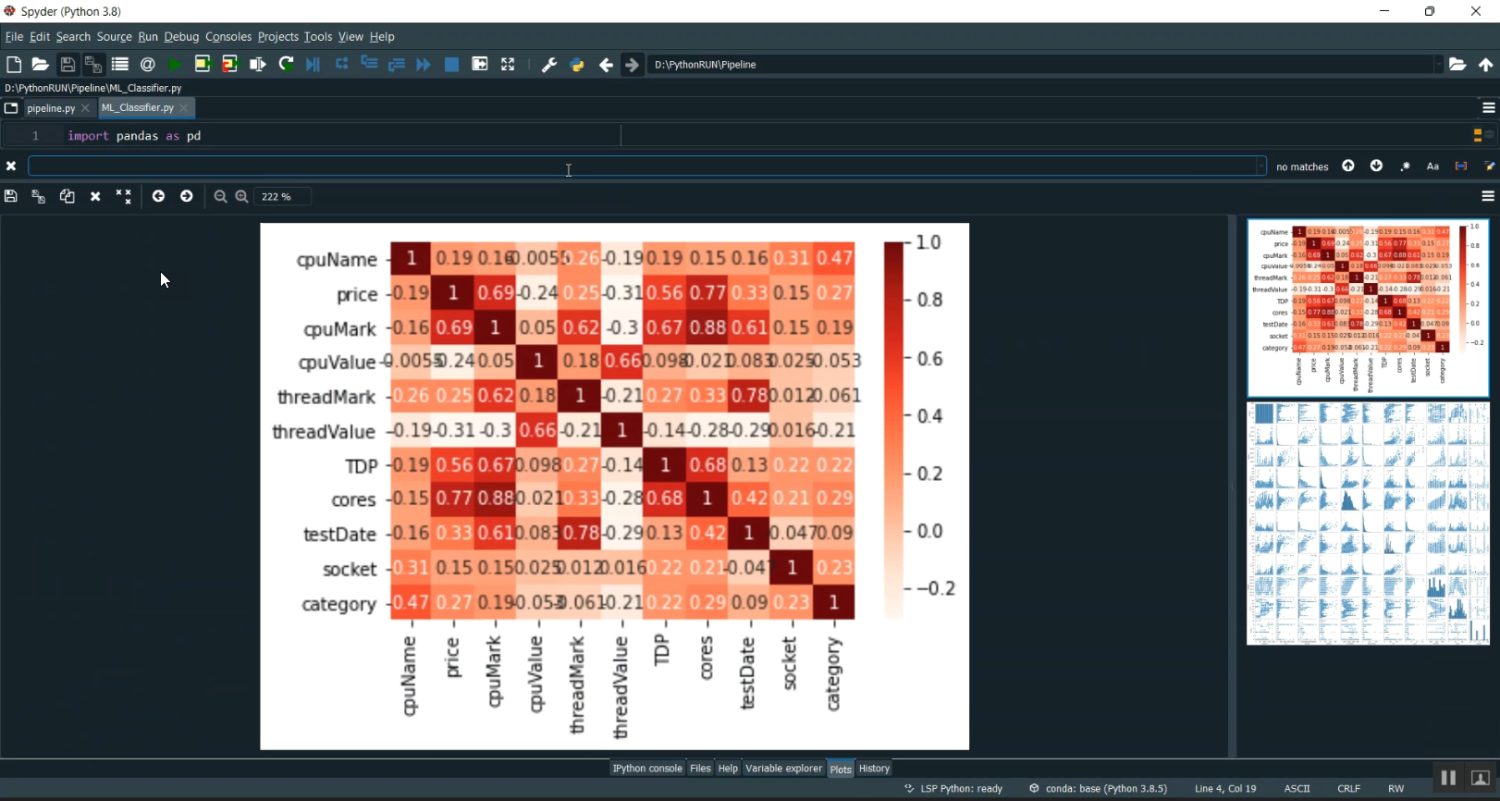This screenshot has width=1500, height=801.
Task: Toggle whole-word search matching
Action: 1462,165
